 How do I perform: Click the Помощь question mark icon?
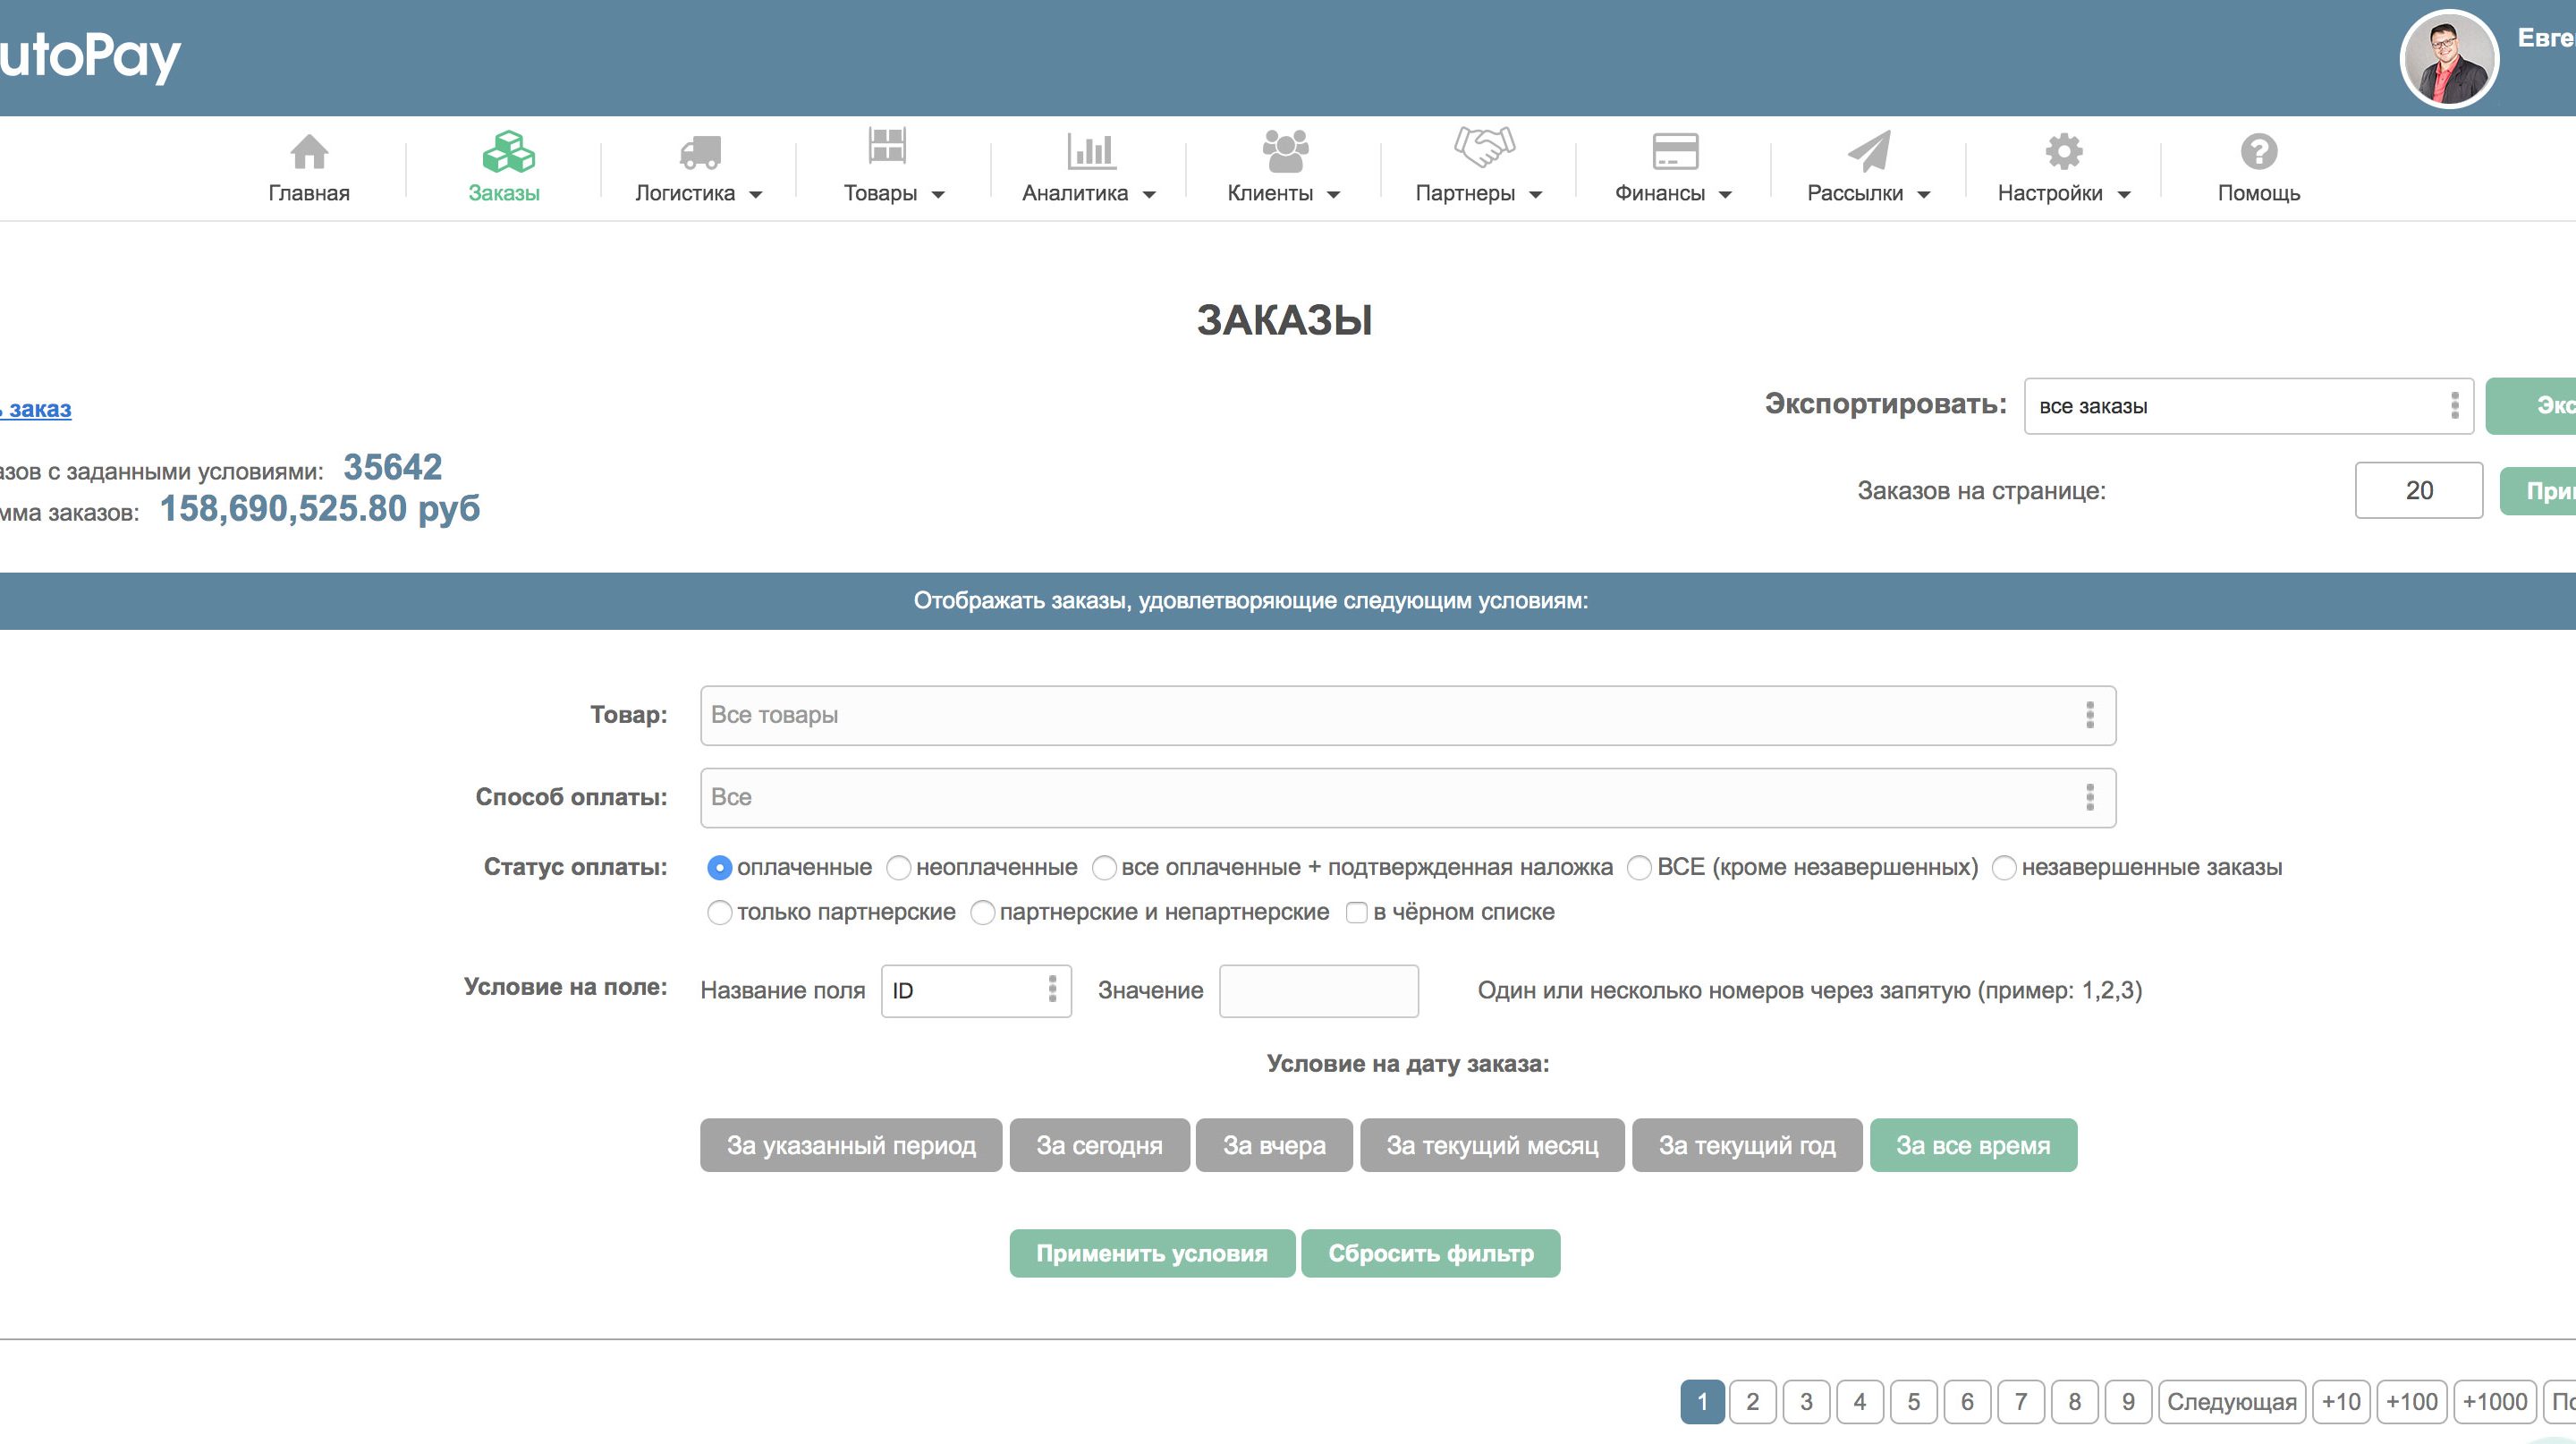[x=2259, y=152]
